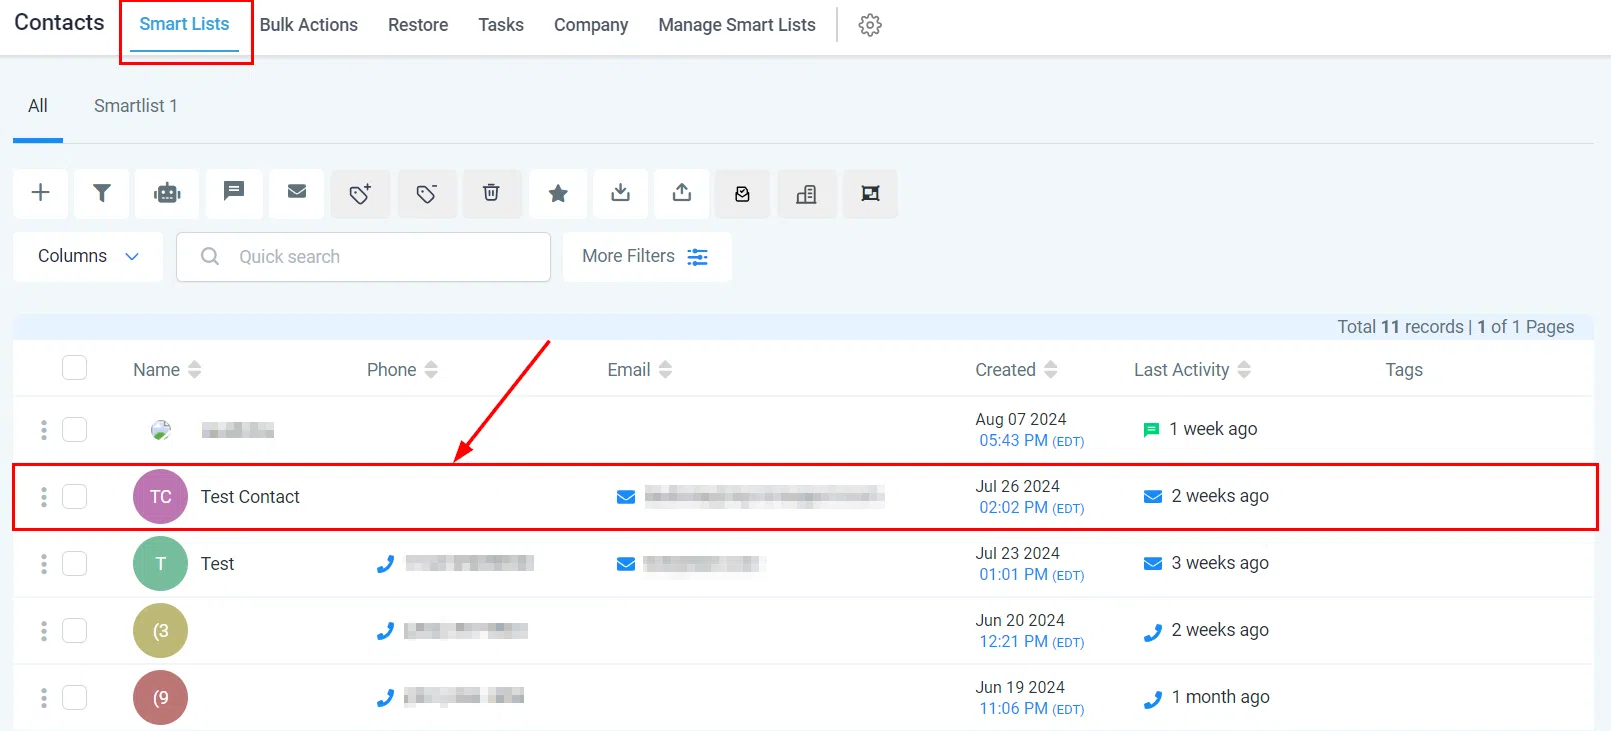This screenshot has height=731, width=1611.
Task: Open three-dot menu for Jun 20 2024 row
Action: coord(43,631)
